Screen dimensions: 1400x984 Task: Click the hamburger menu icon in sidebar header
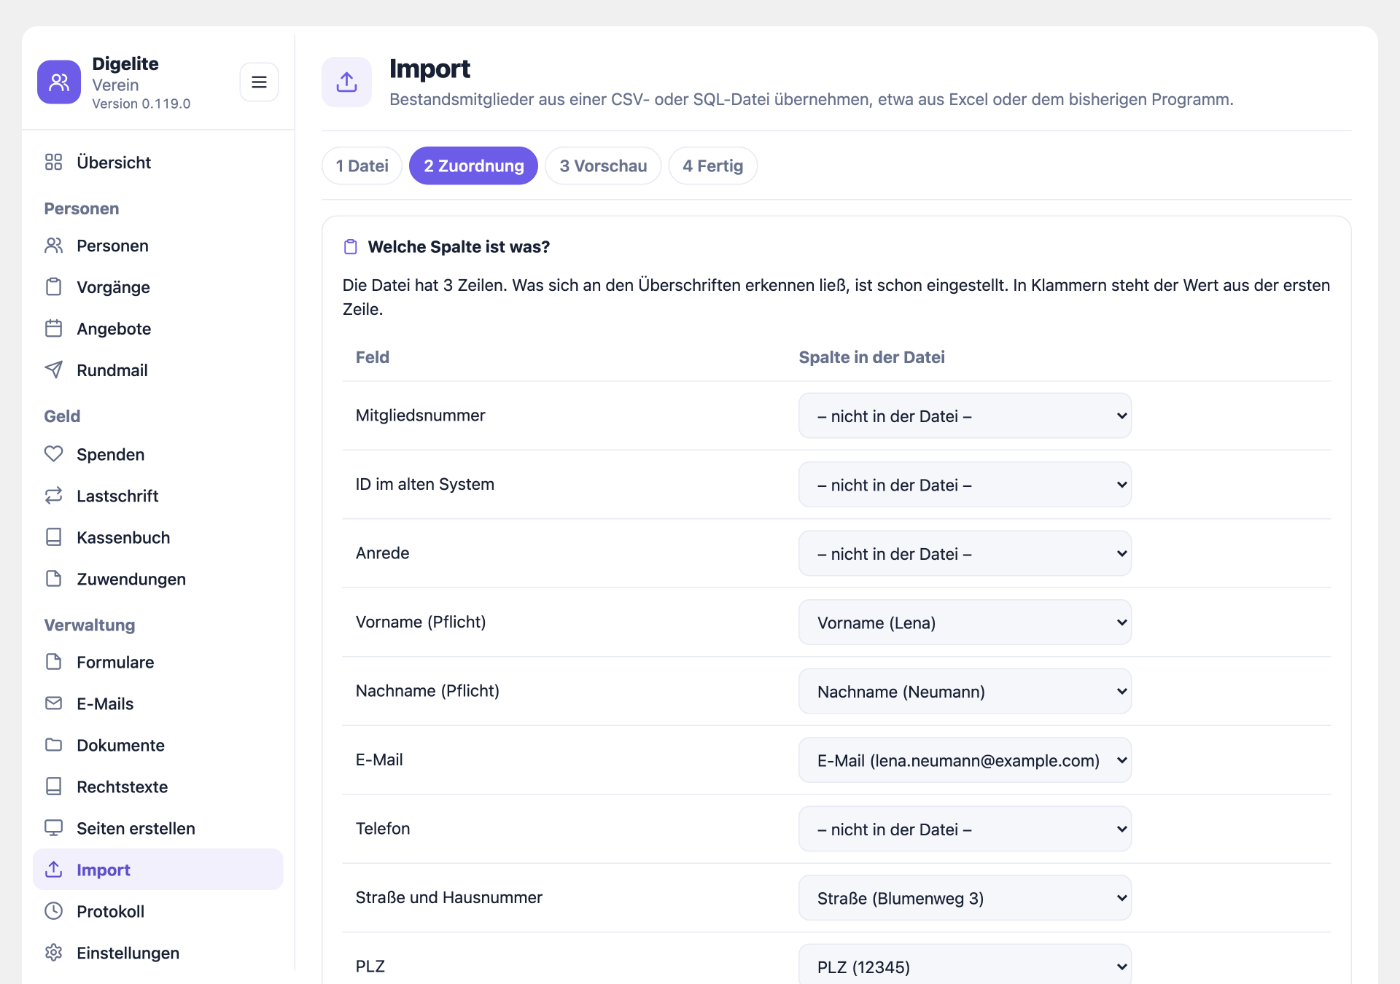point(259,82)
